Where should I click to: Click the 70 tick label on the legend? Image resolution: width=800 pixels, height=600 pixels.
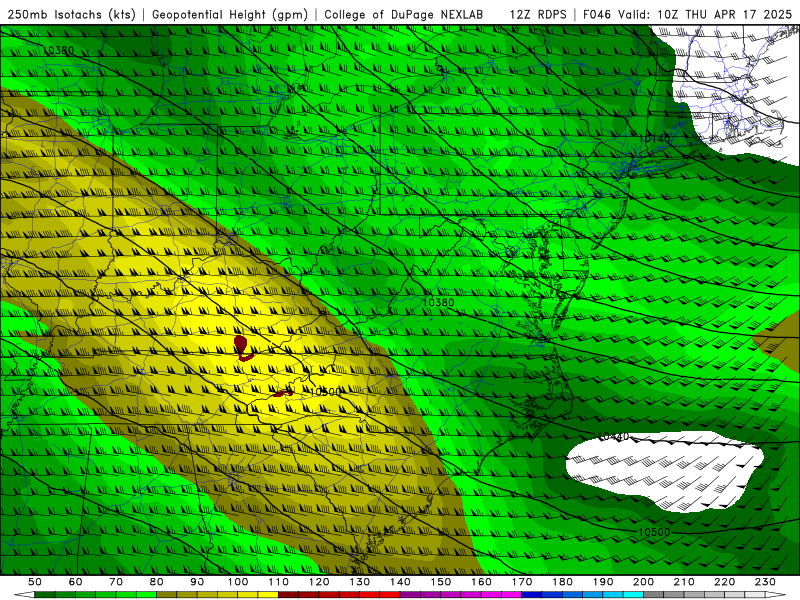click(116, 582)
